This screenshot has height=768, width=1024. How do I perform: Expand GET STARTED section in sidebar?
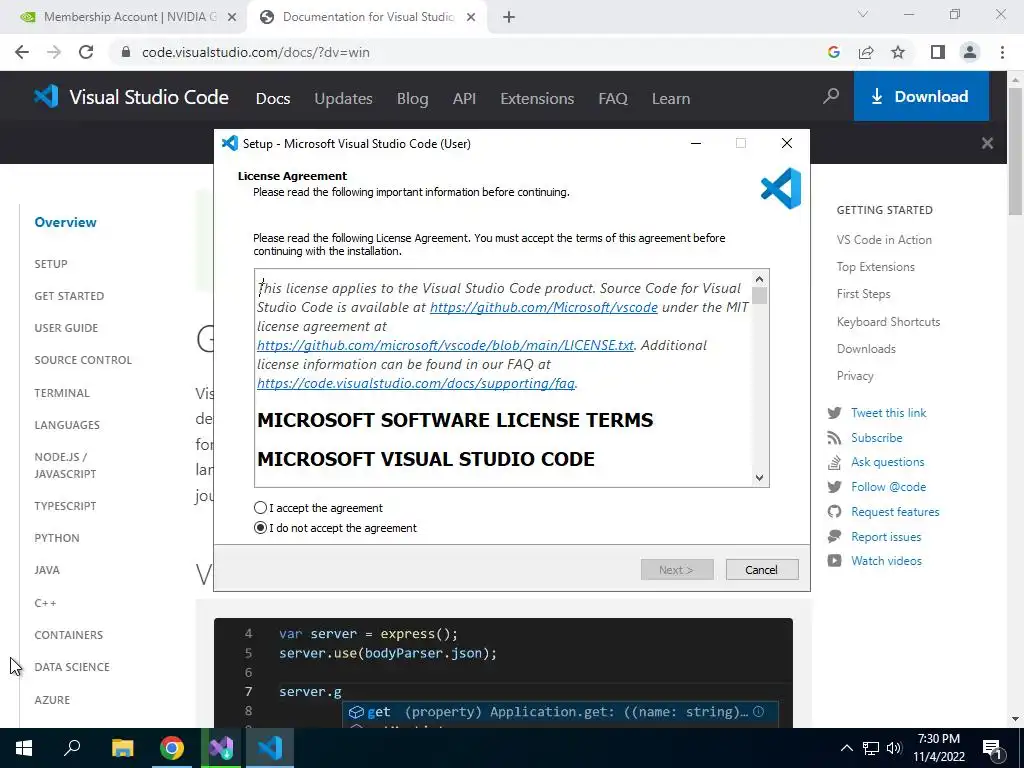click(x=69, y=296)
